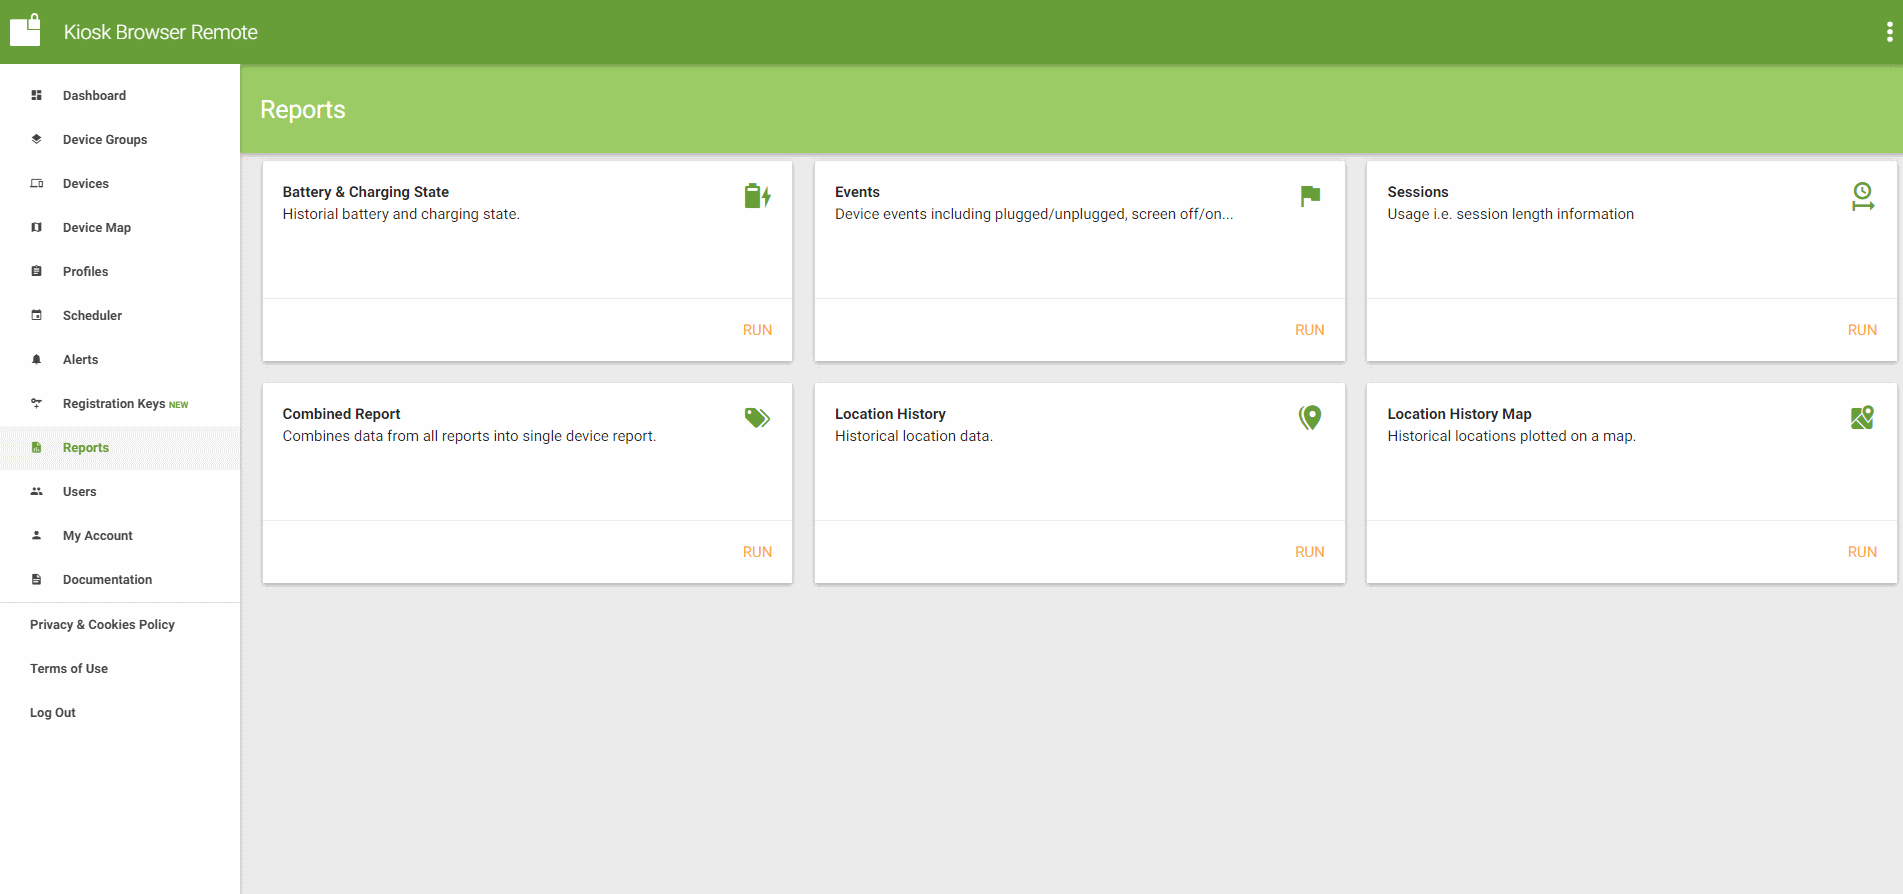
Task: Open Dashboard from the sidebar
Action: [120, 95]
